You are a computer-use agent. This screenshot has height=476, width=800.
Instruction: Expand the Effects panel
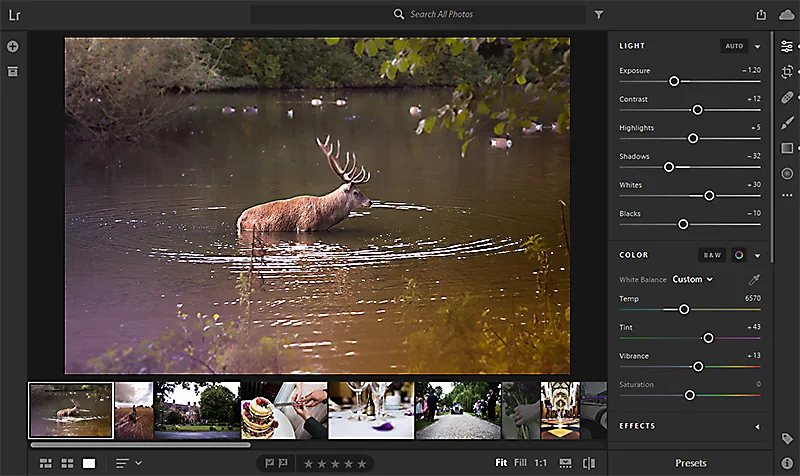[757, 426]
